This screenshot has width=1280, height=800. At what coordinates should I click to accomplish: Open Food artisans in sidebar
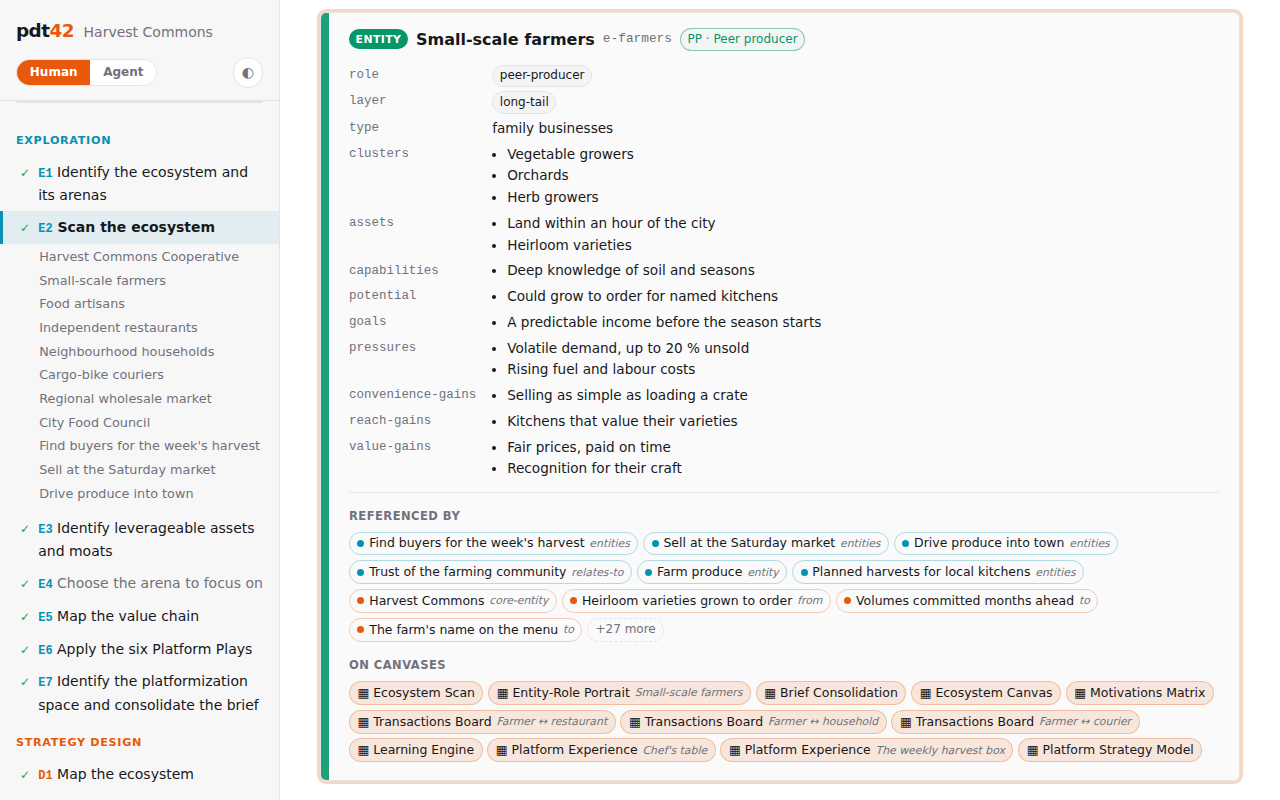click(x=82, y=304)
